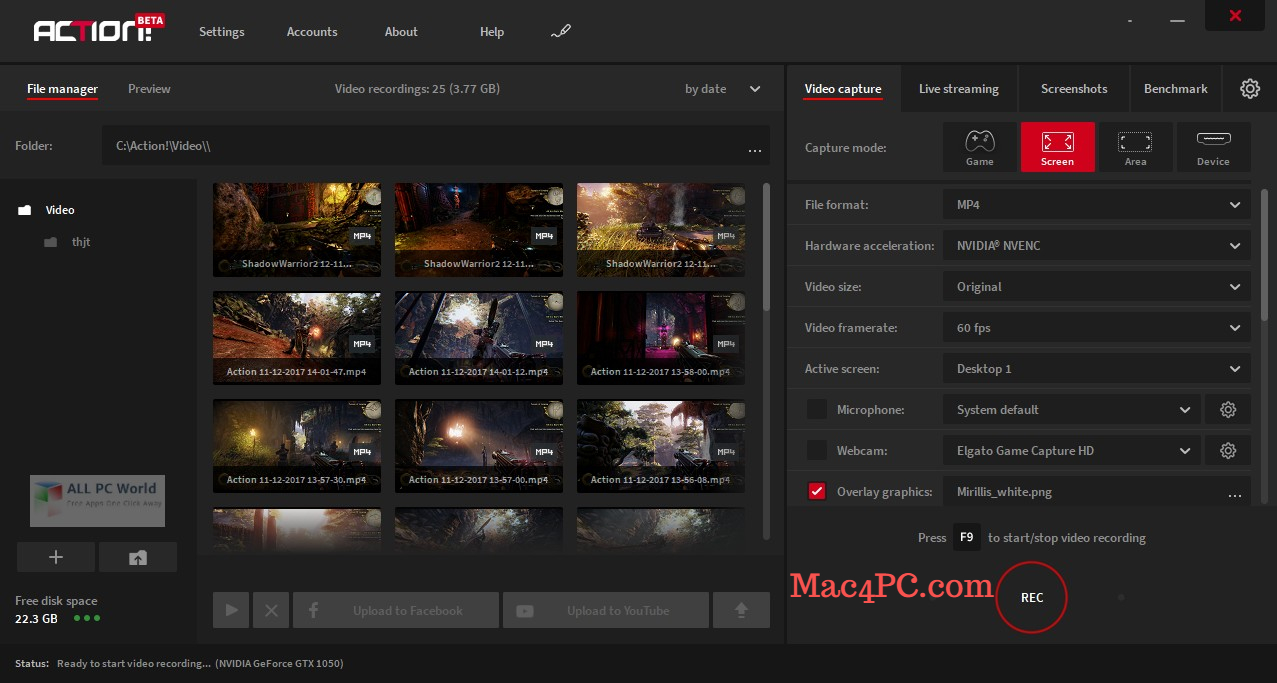Open capture settings gear next to Benchmark
This screenshot has height=683, width=1277.
1250,89
